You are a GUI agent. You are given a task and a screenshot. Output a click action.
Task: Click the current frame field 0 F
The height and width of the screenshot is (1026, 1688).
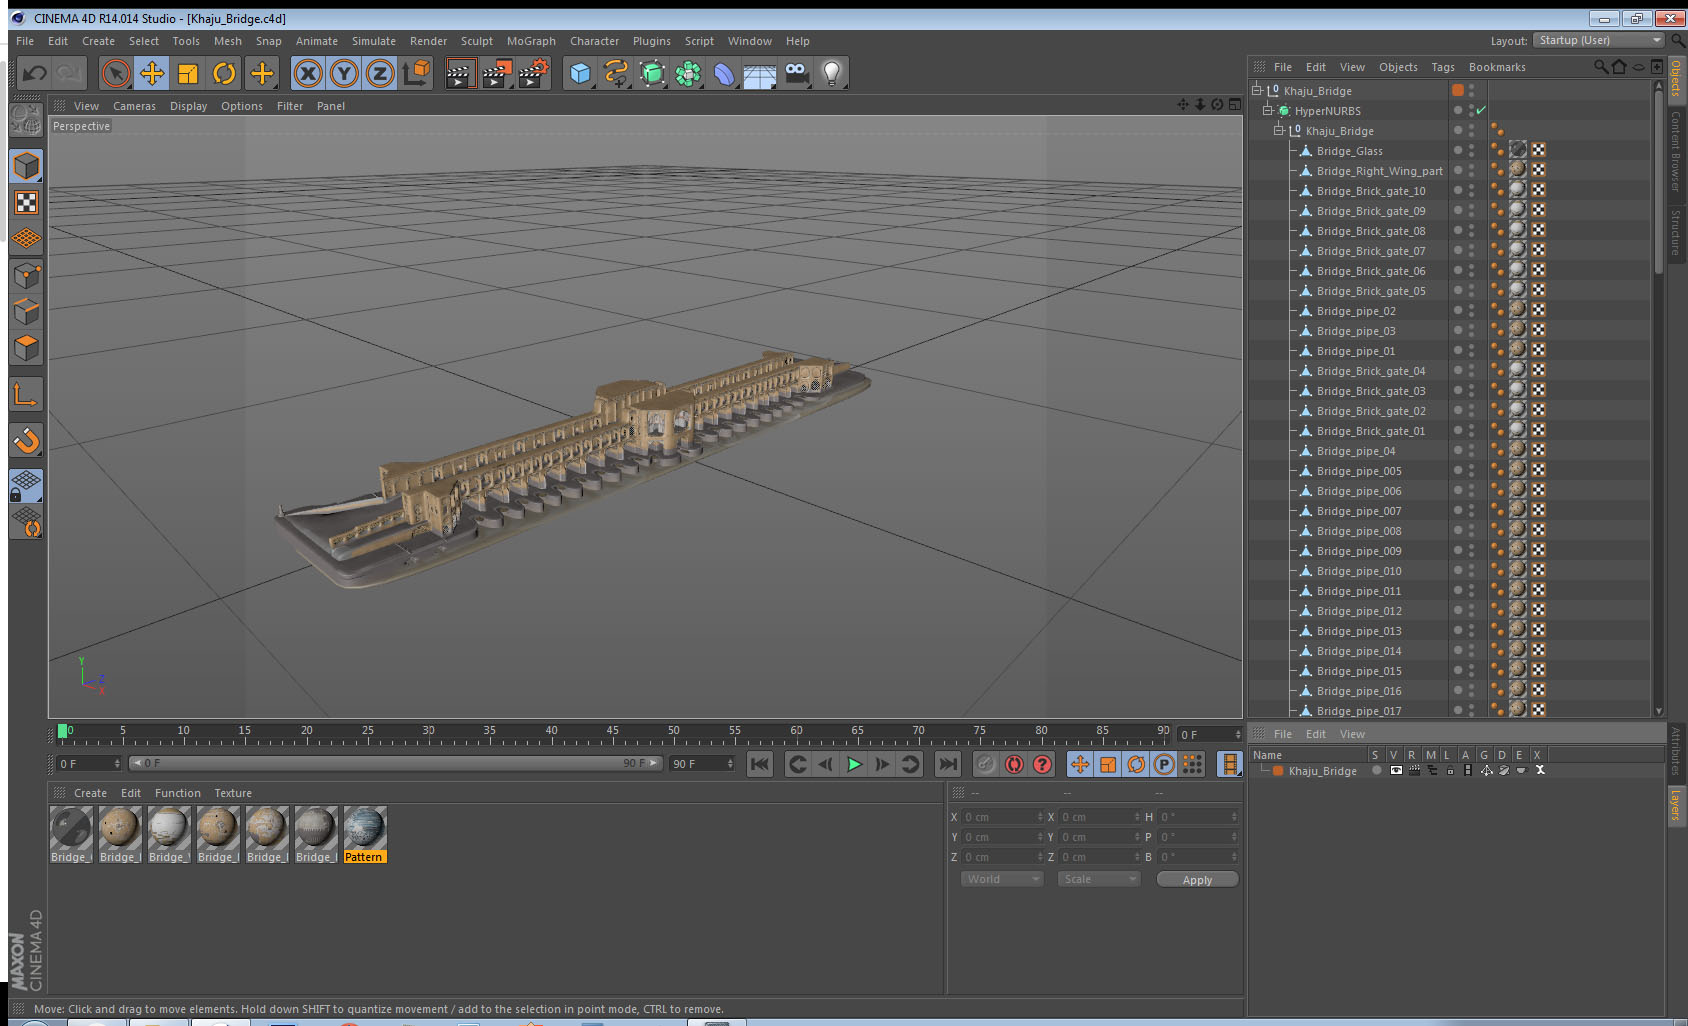point(88,763)
